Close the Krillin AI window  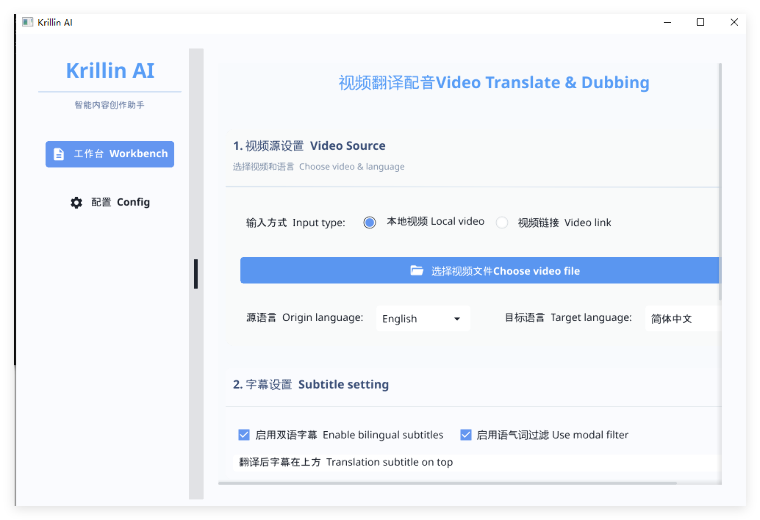pyautogui.click(x=734, y=22)
